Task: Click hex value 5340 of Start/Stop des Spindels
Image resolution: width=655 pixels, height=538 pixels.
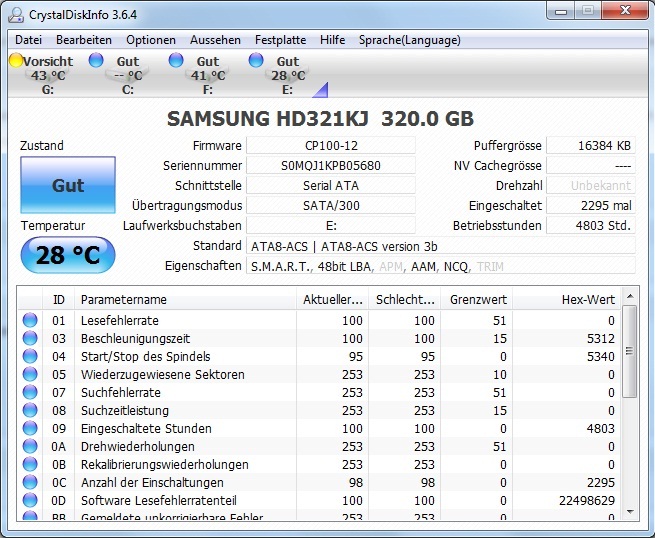Action: [x=601, y=356]
